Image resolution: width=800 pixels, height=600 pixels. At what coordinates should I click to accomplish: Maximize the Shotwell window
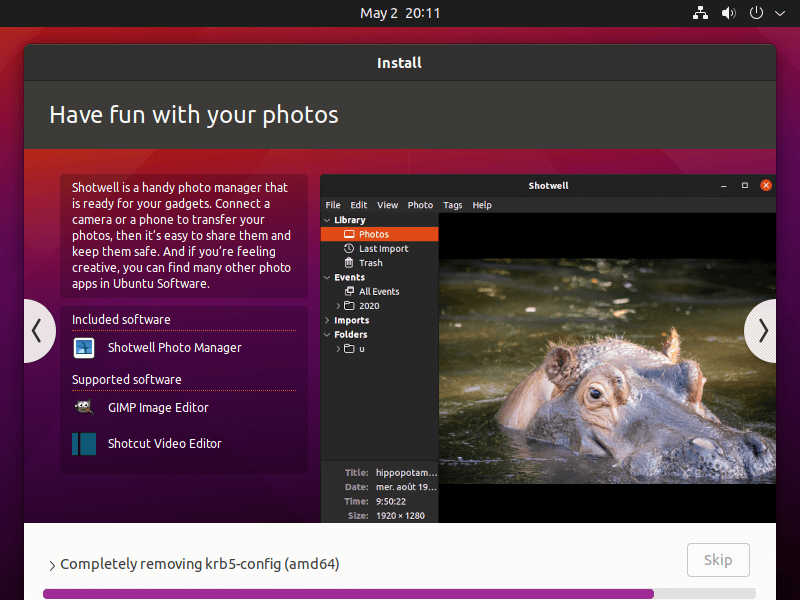pos(745,186)
